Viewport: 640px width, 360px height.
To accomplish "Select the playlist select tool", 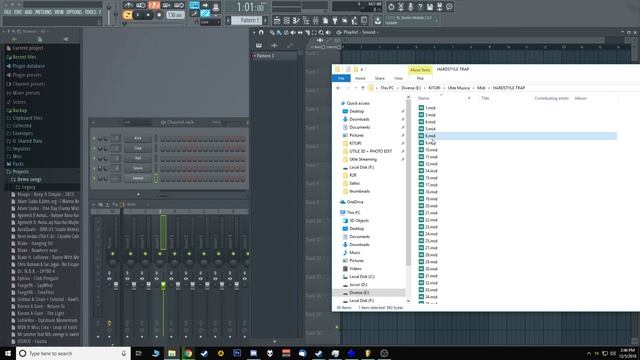I will tap(314, 32).
